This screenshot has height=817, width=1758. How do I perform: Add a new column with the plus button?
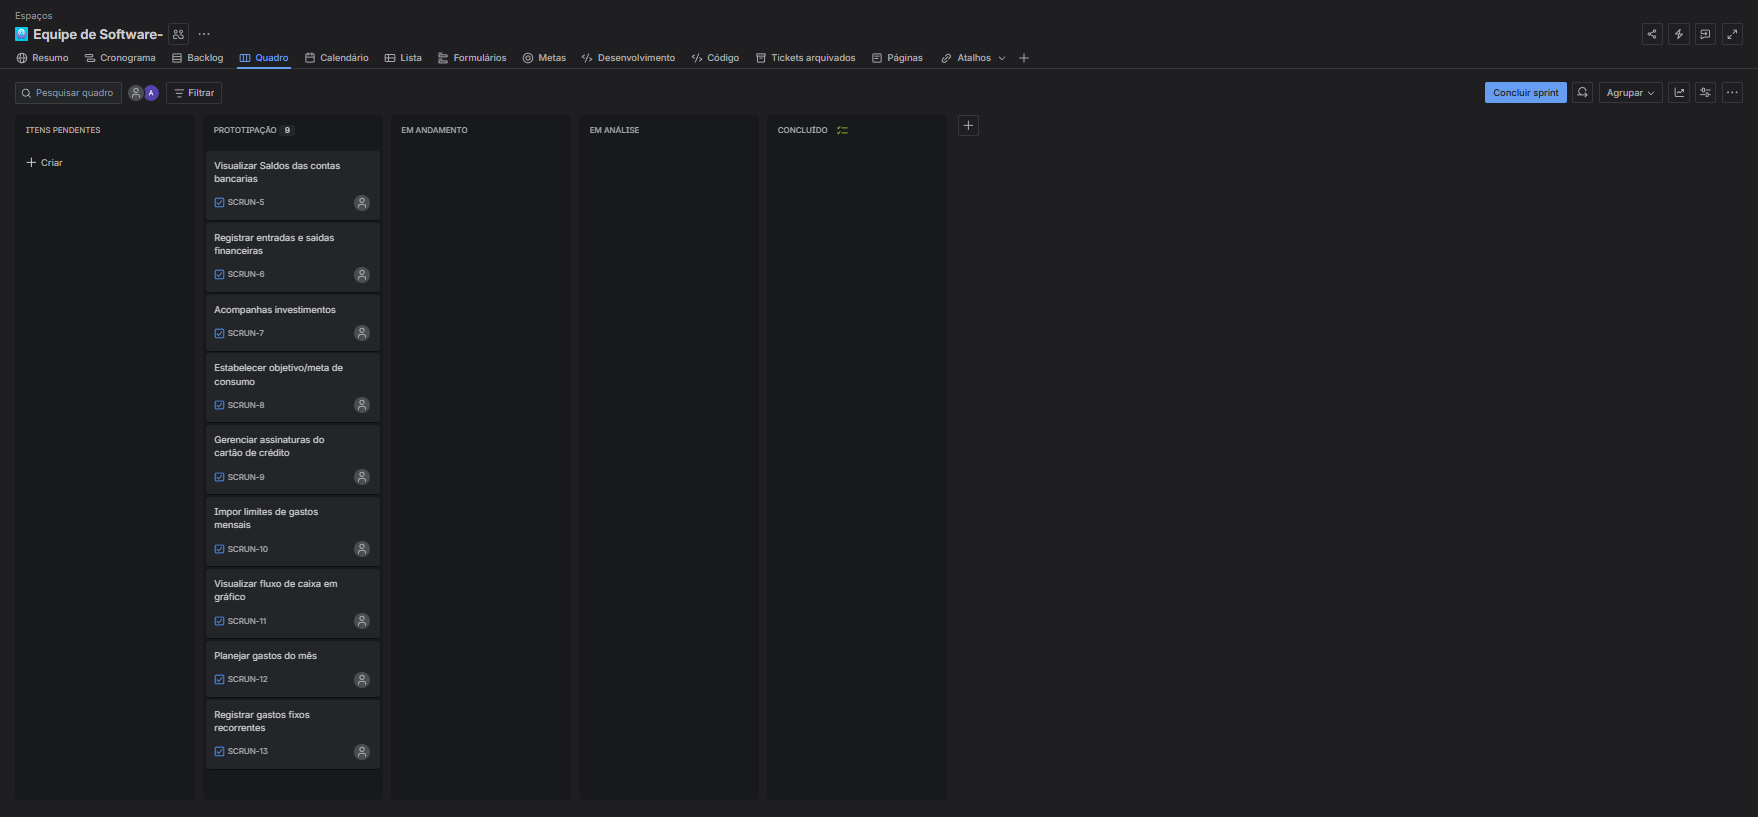coord(968,126)
